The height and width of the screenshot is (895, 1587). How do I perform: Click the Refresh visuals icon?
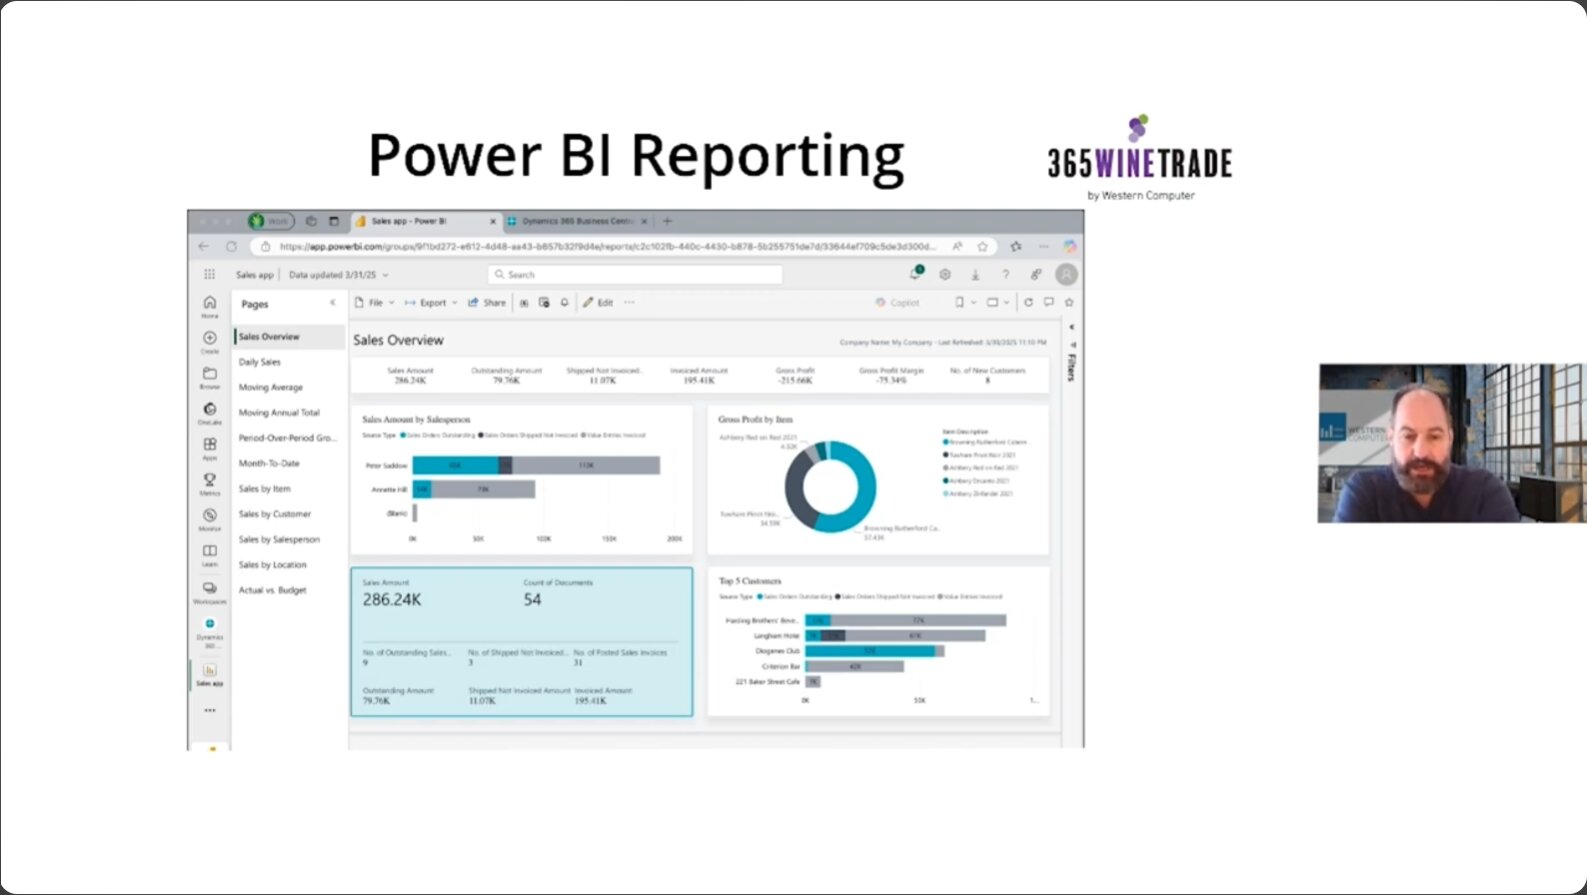pos(1028,302)
